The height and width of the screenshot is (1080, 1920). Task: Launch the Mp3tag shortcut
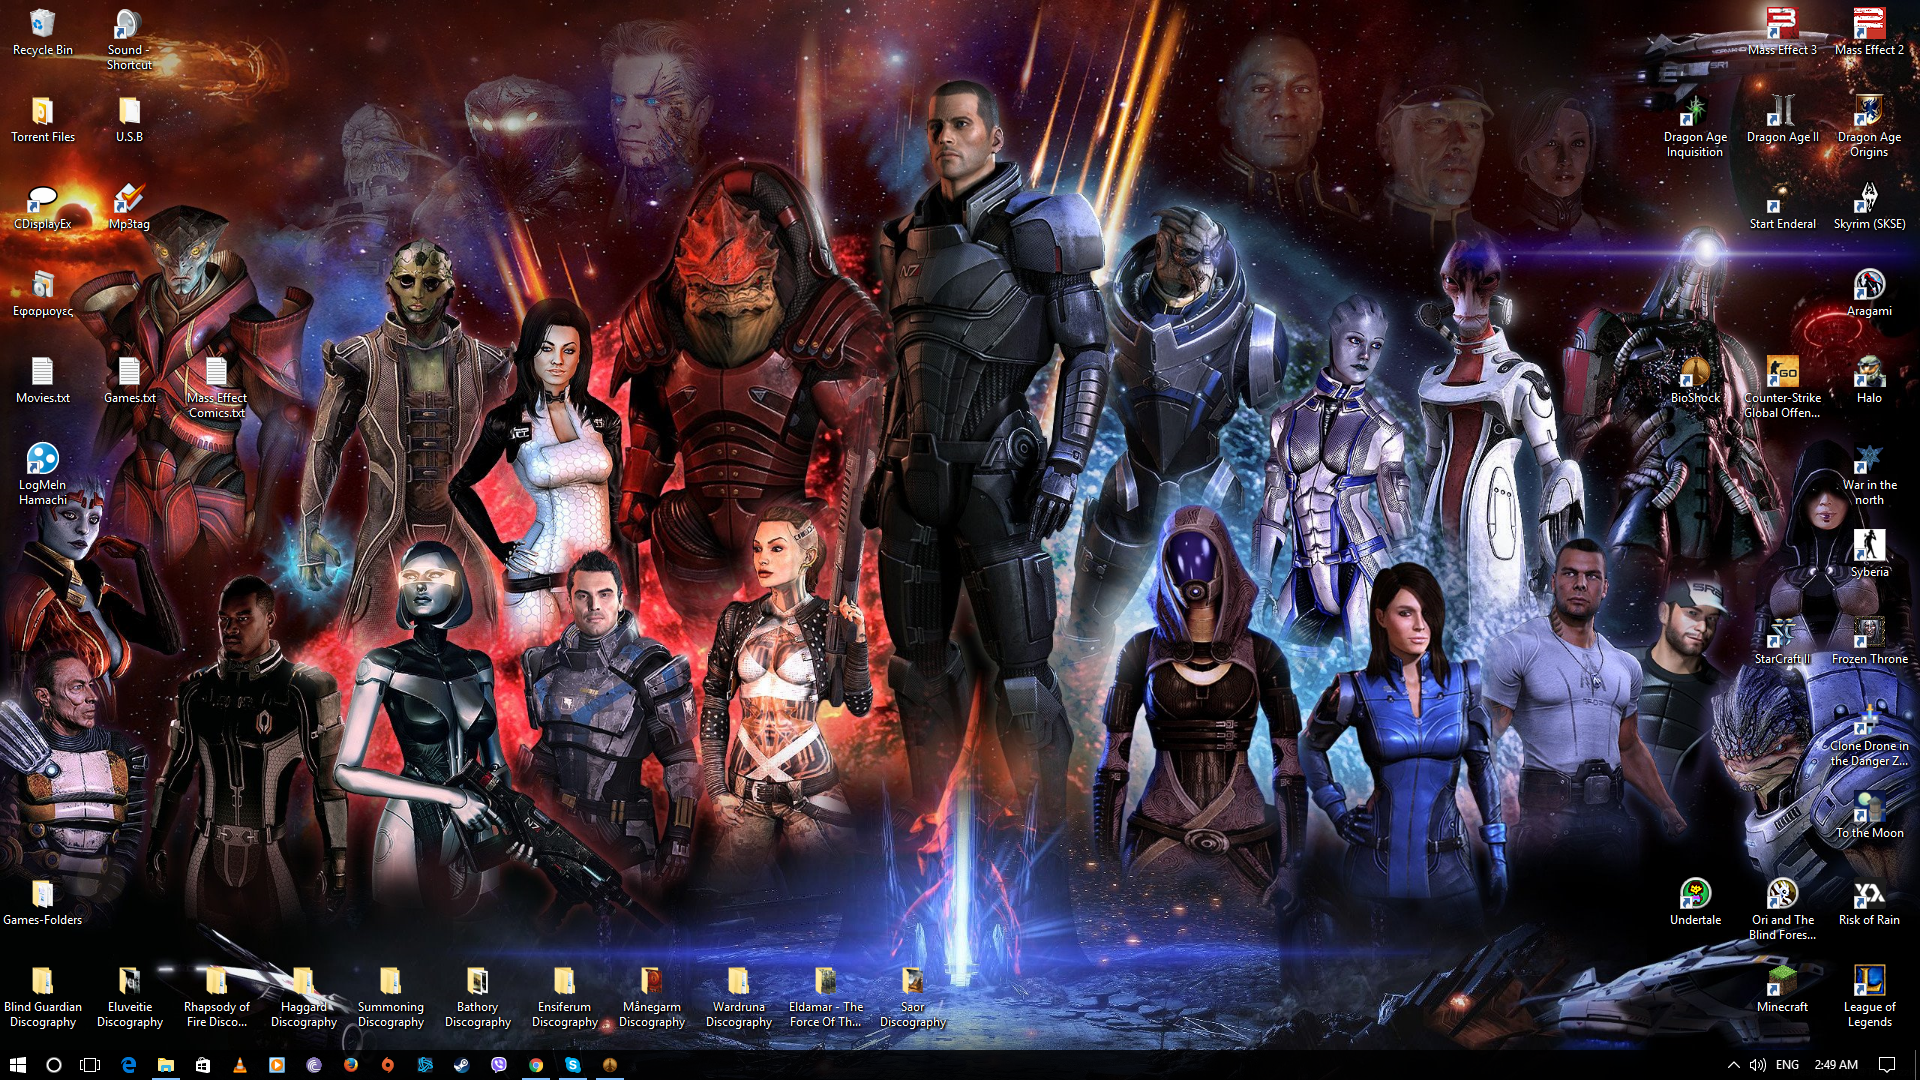pos(129,207)
